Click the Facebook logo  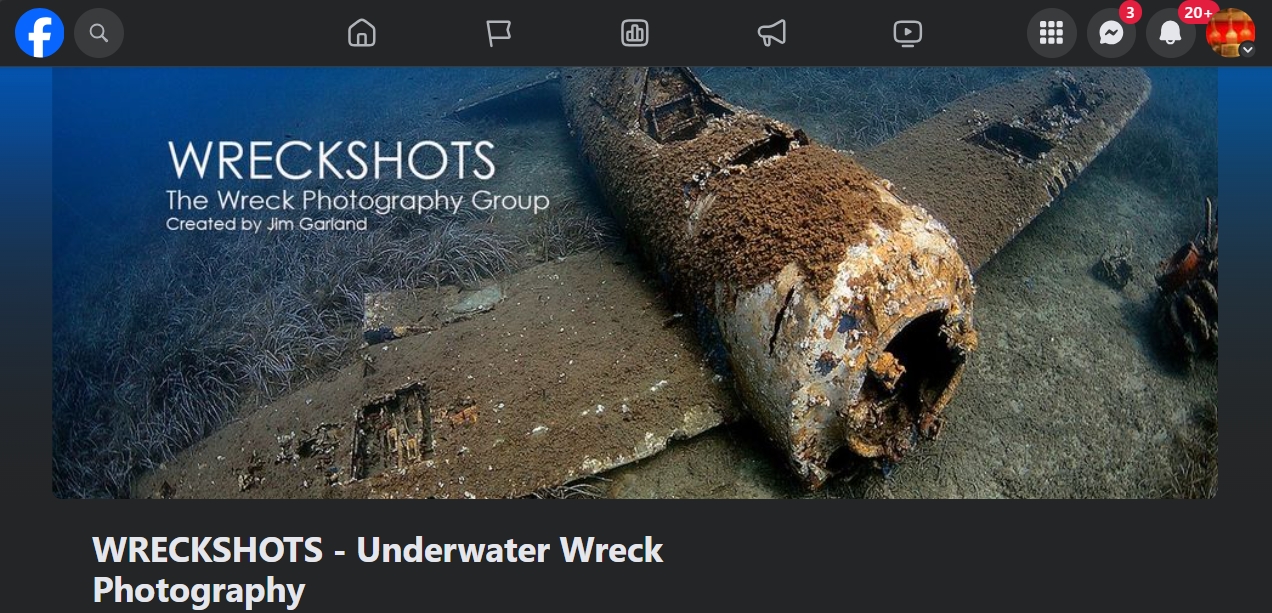40,33
